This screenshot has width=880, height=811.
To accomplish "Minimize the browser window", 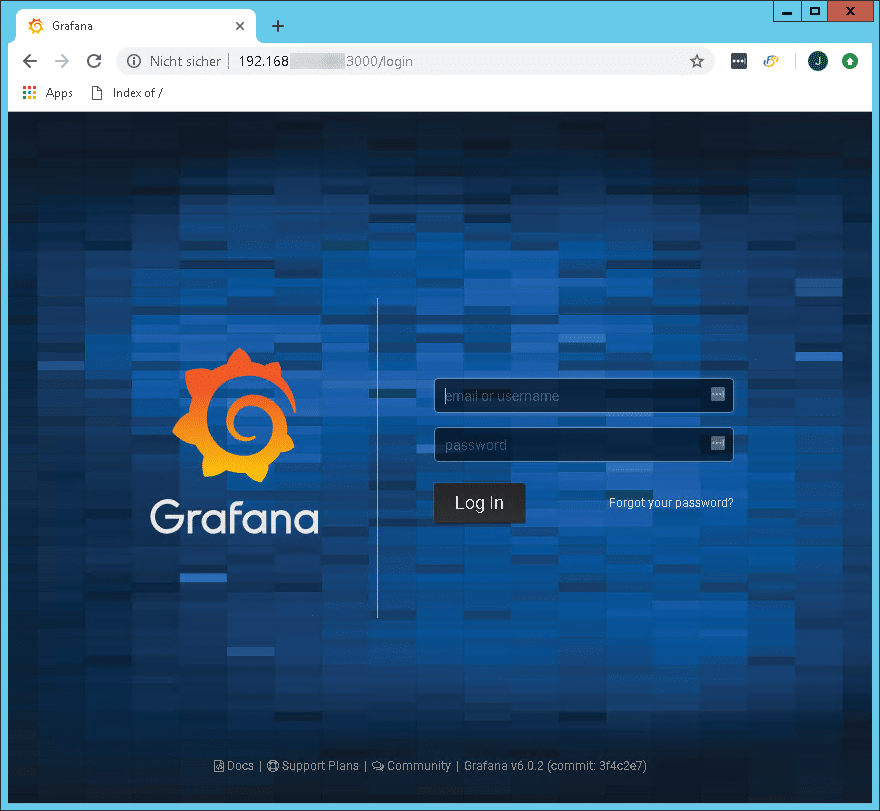I will pos(787,11).
